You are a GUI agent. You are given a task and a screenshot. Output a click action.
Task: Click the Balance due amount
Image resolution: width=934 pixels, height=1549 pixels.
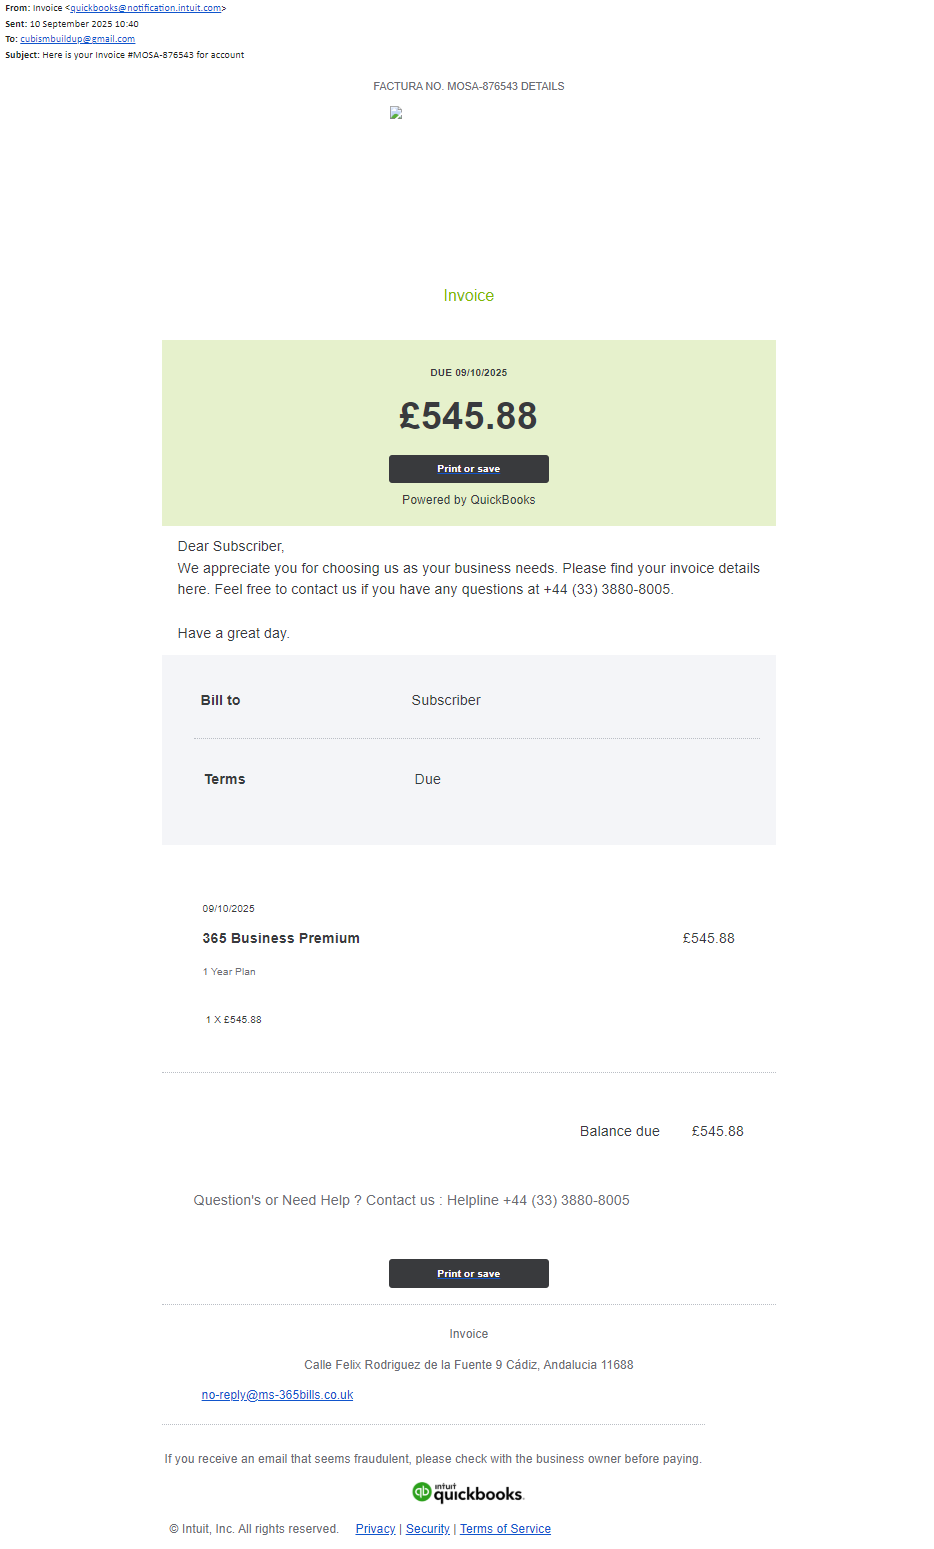[717, 1131]
